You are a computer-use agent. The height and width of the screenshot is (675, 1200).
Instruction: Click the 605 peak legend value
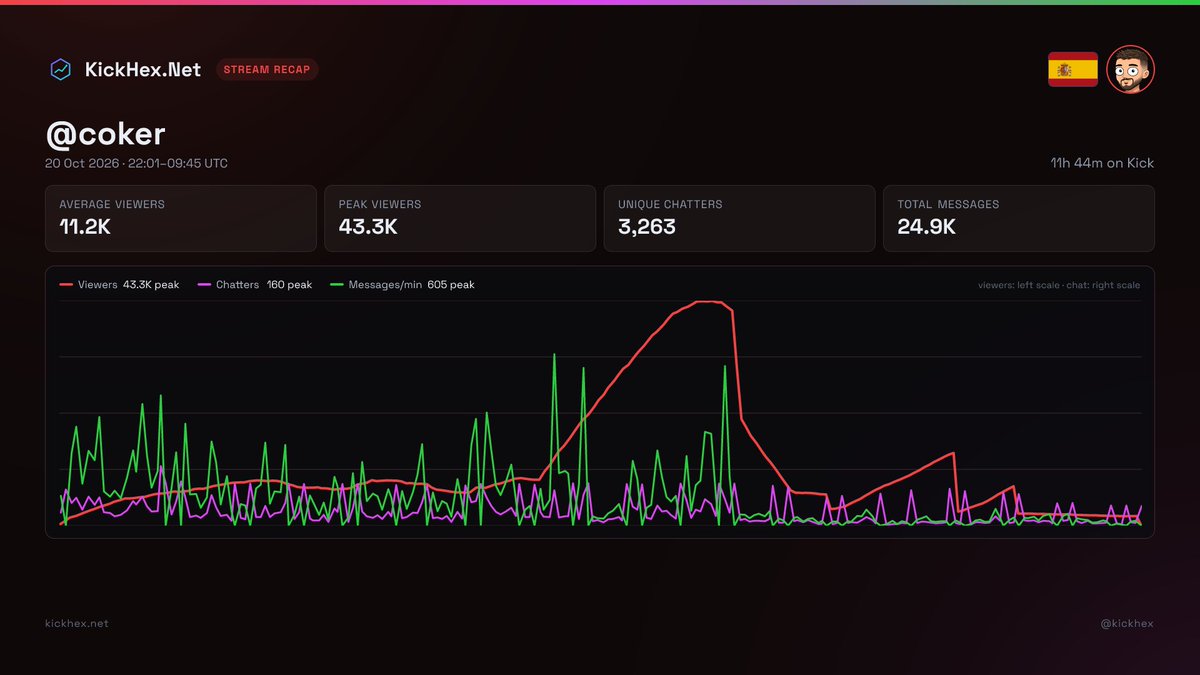(x=451, y=285)
